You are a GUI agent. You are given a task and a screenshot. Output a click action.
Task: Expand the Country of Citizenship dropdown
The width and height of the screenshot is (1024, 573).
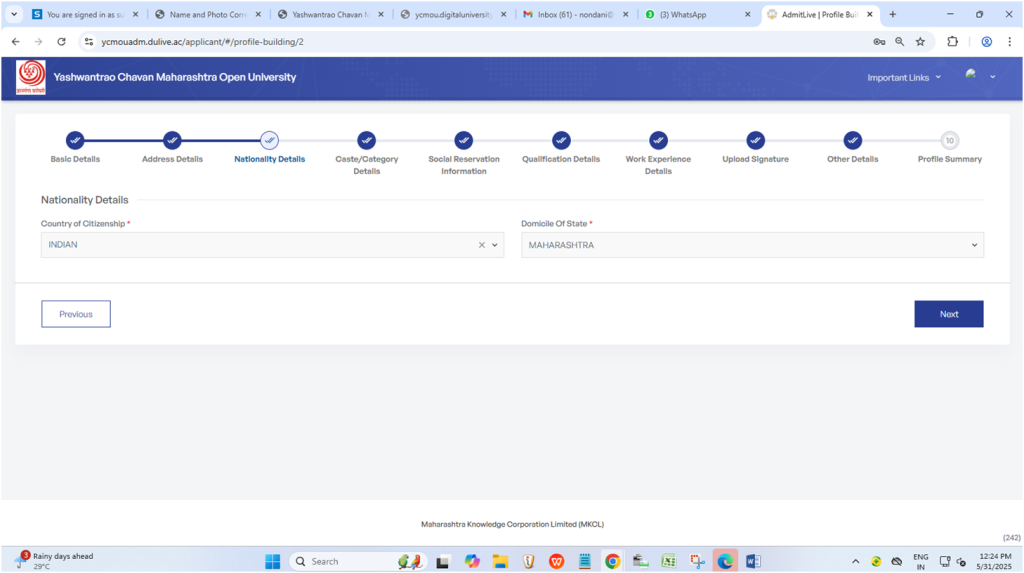(x=494, y=245)
